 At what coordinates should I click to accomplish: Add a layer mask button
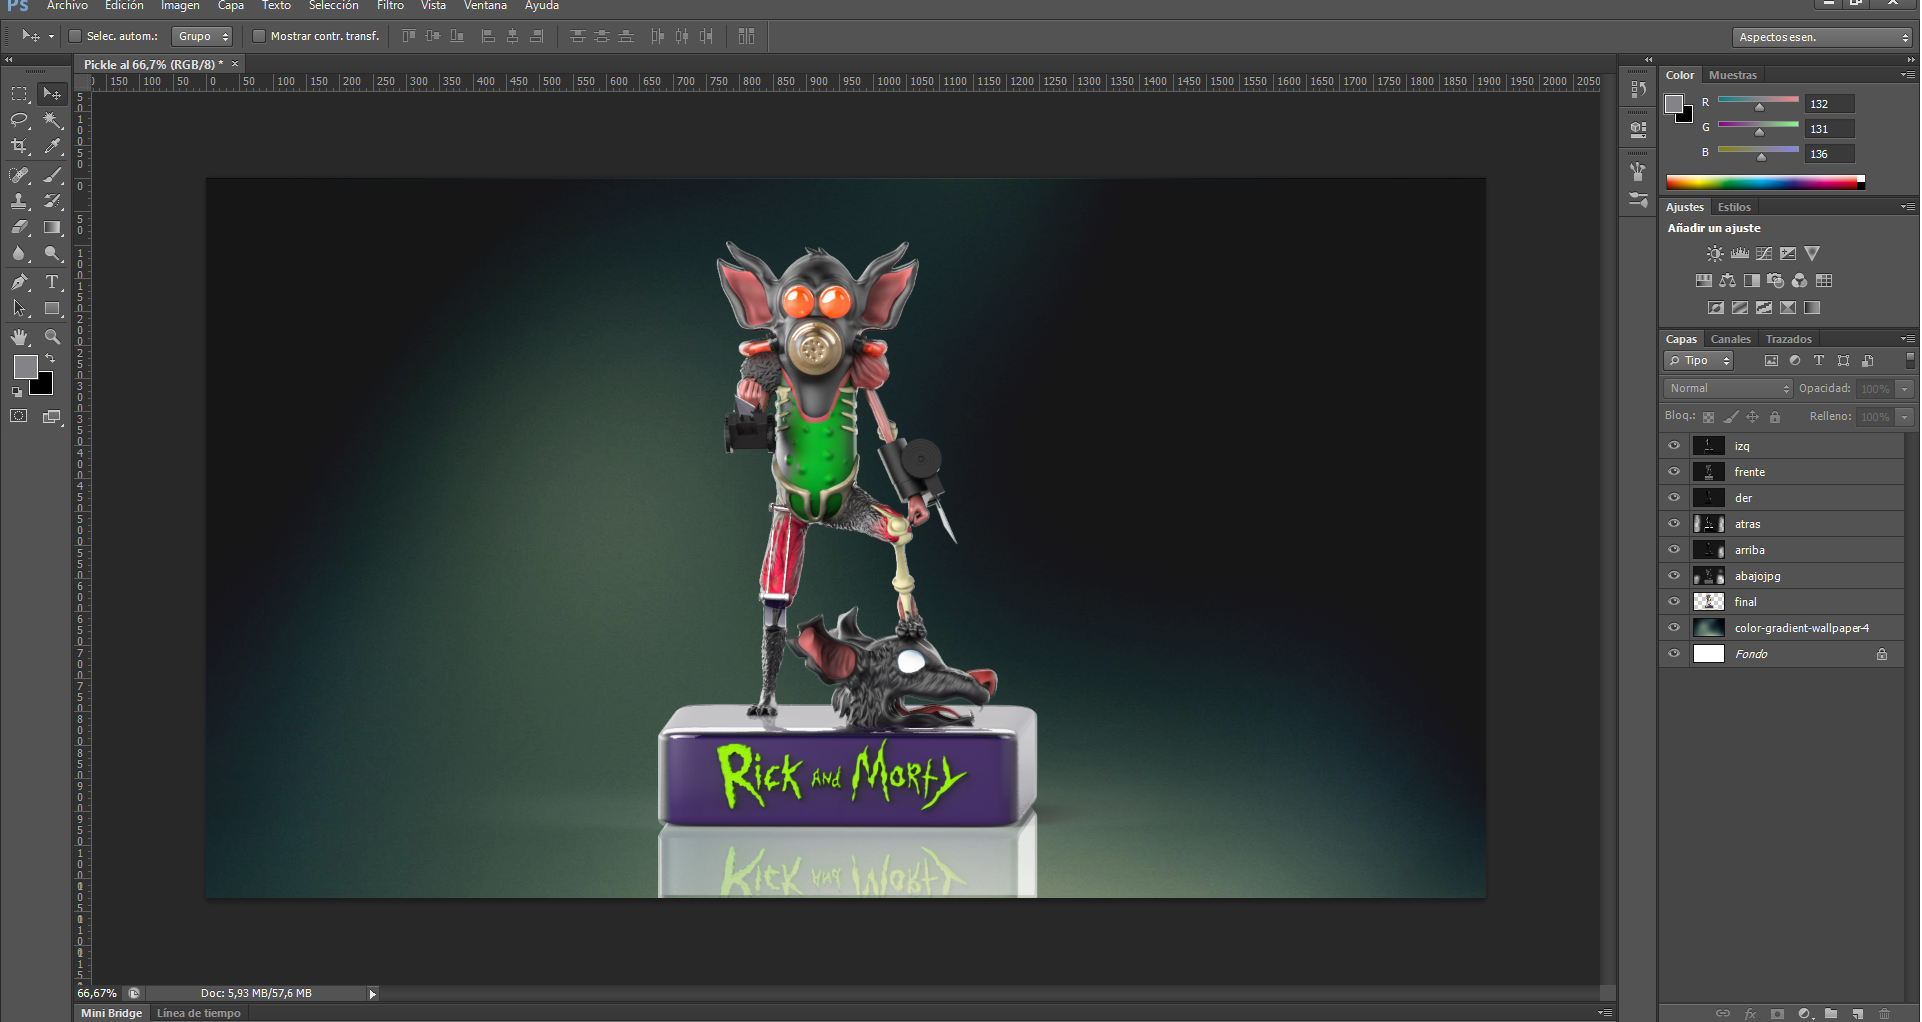(1777, 1013)
